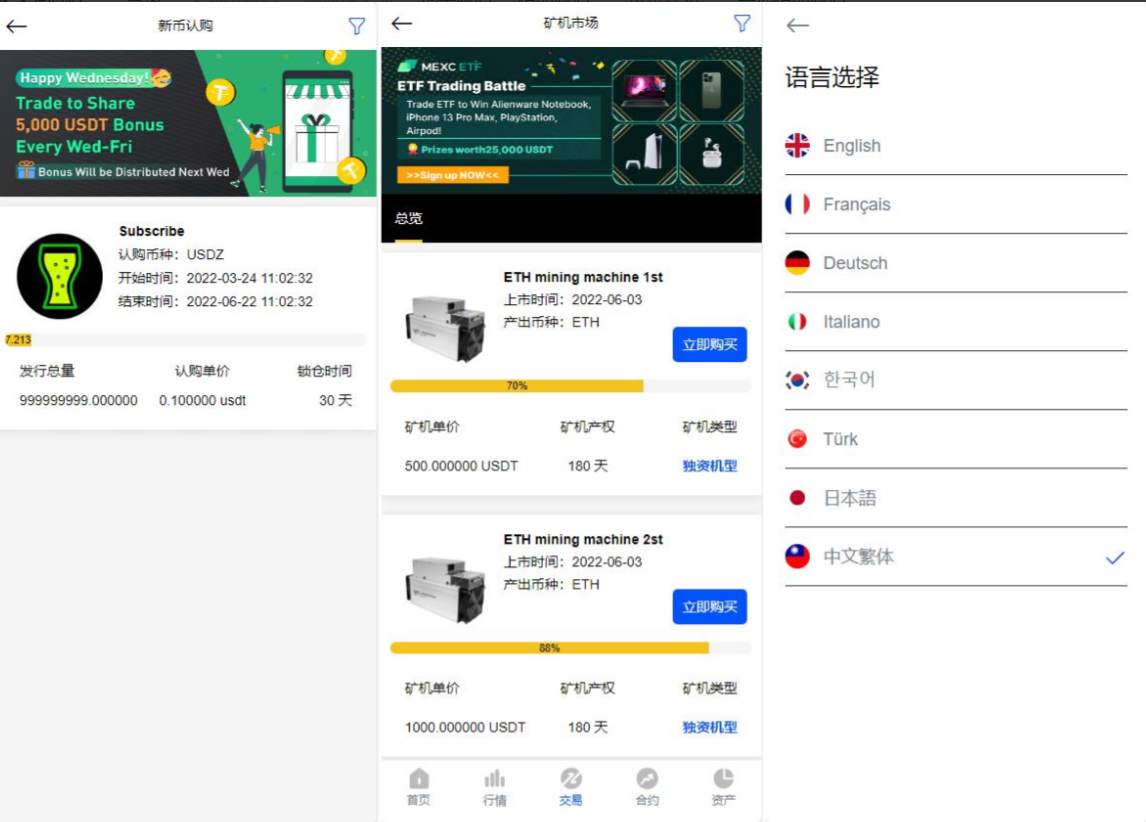Click the filter funnel icon in 矿机市场 header
This screenshot has height=822, width=1146.
[741, 23]
